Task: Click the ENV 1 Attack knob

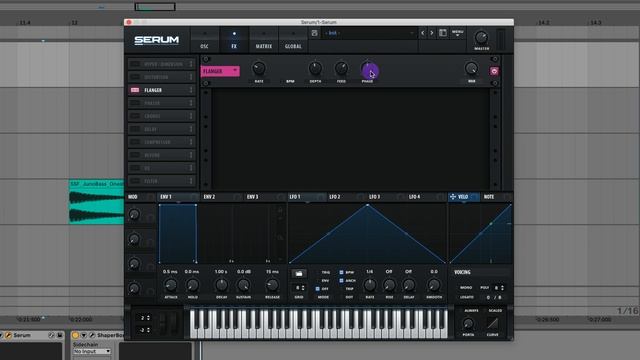Action: [171, 285]
